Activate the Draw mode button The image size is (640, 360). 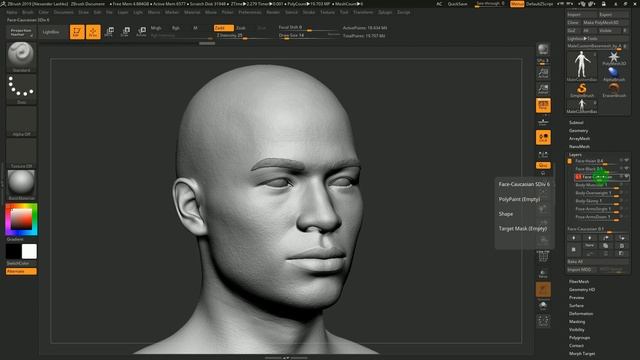tap(93, 32)
